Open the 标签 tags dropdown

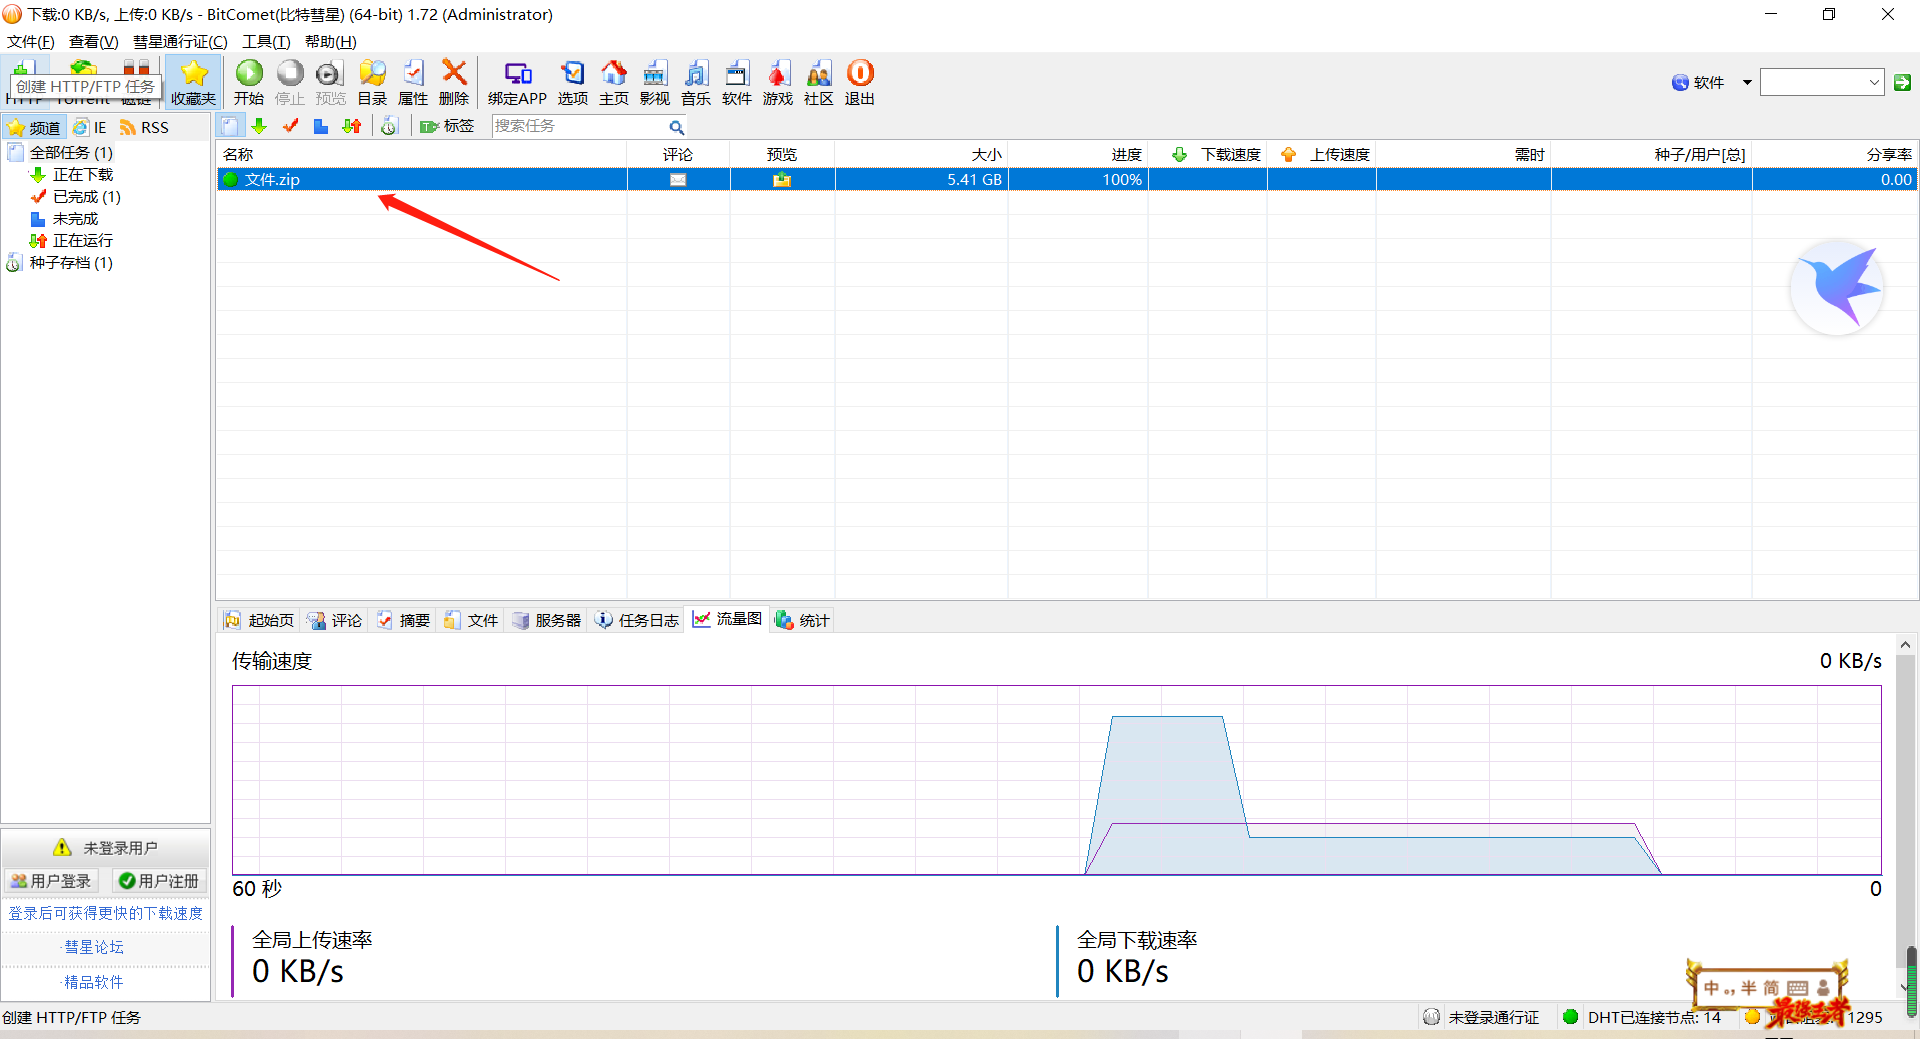tap(447, 126)
